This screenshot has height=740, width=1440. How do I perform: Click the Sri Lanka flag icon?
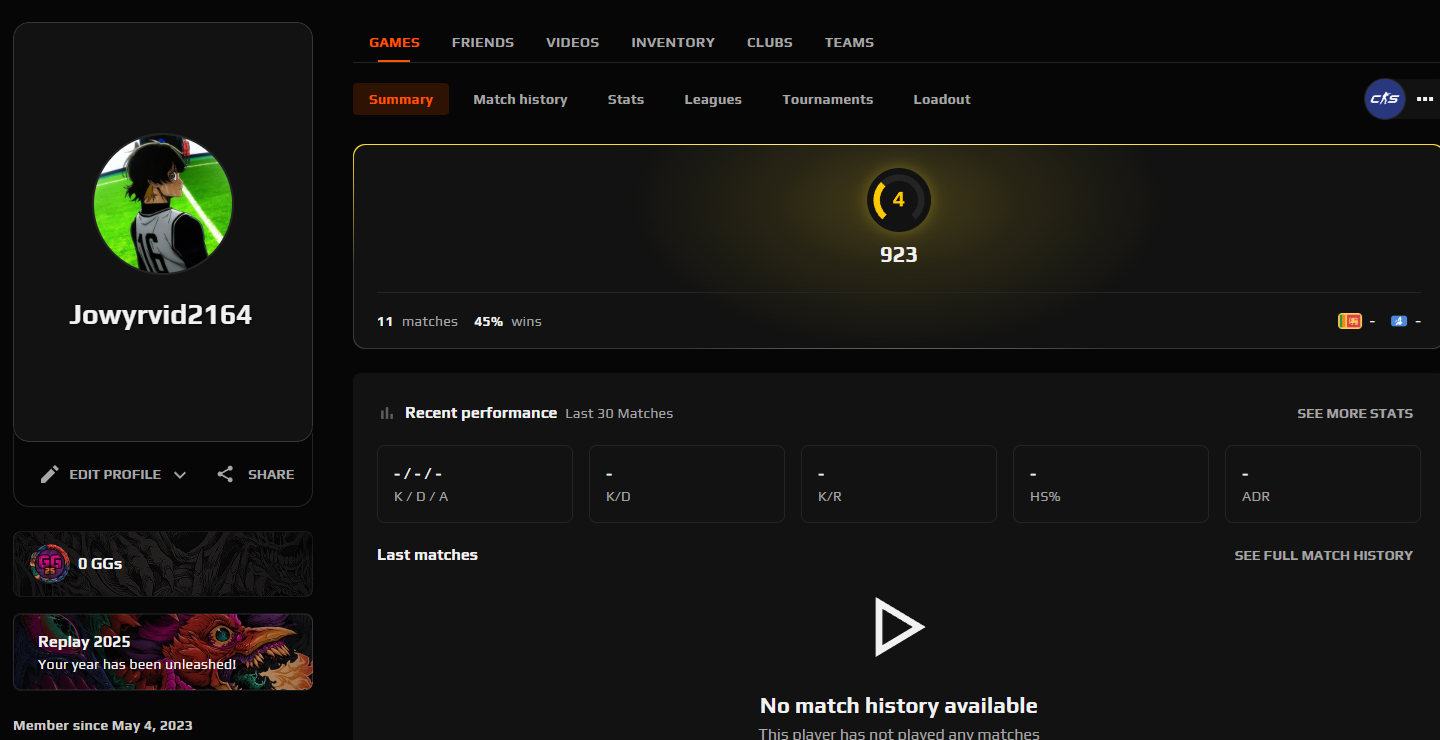(1350, 321)
